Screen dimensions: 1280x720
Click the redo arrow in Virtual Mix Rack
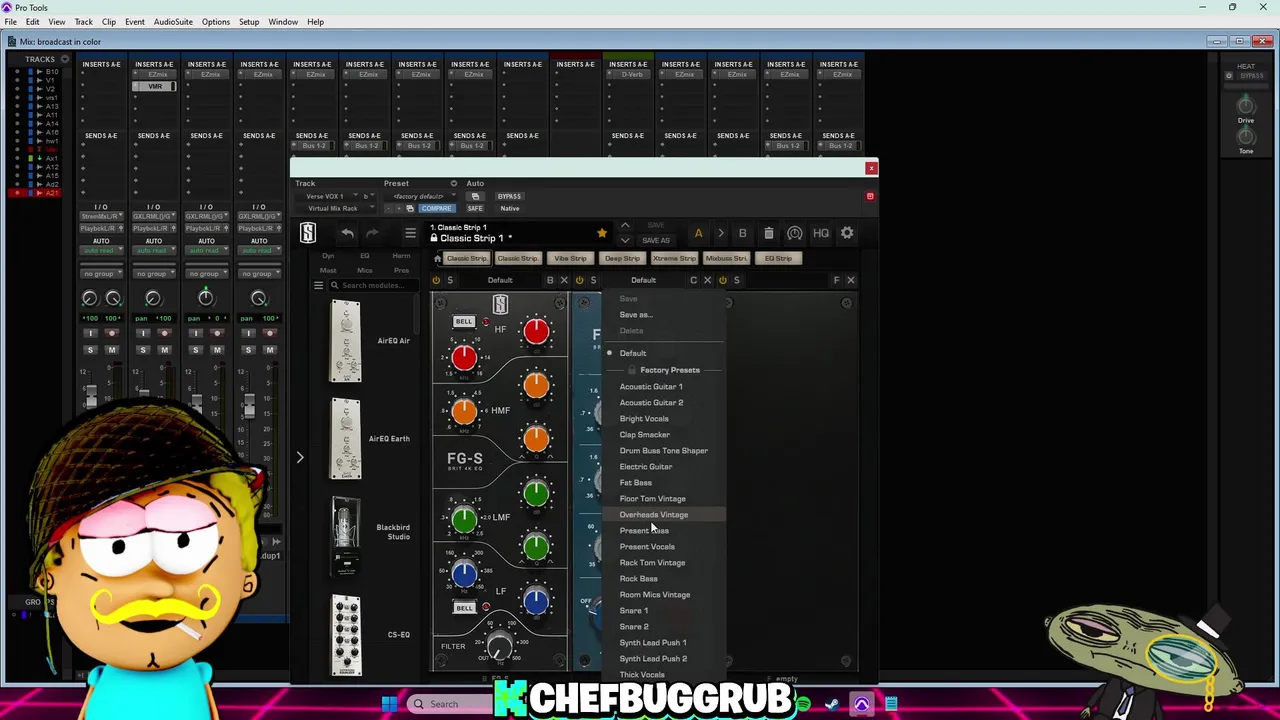pos(372,234)
